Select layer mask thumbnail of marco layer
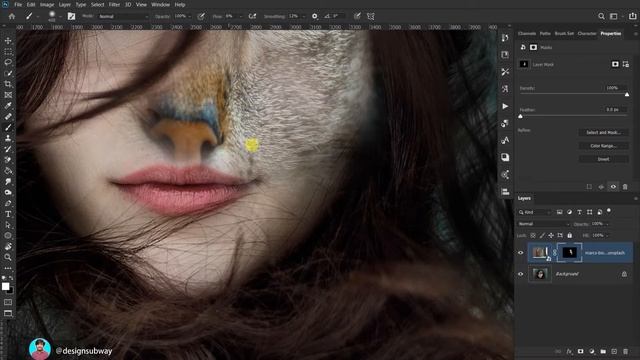 tap(569, 253)
